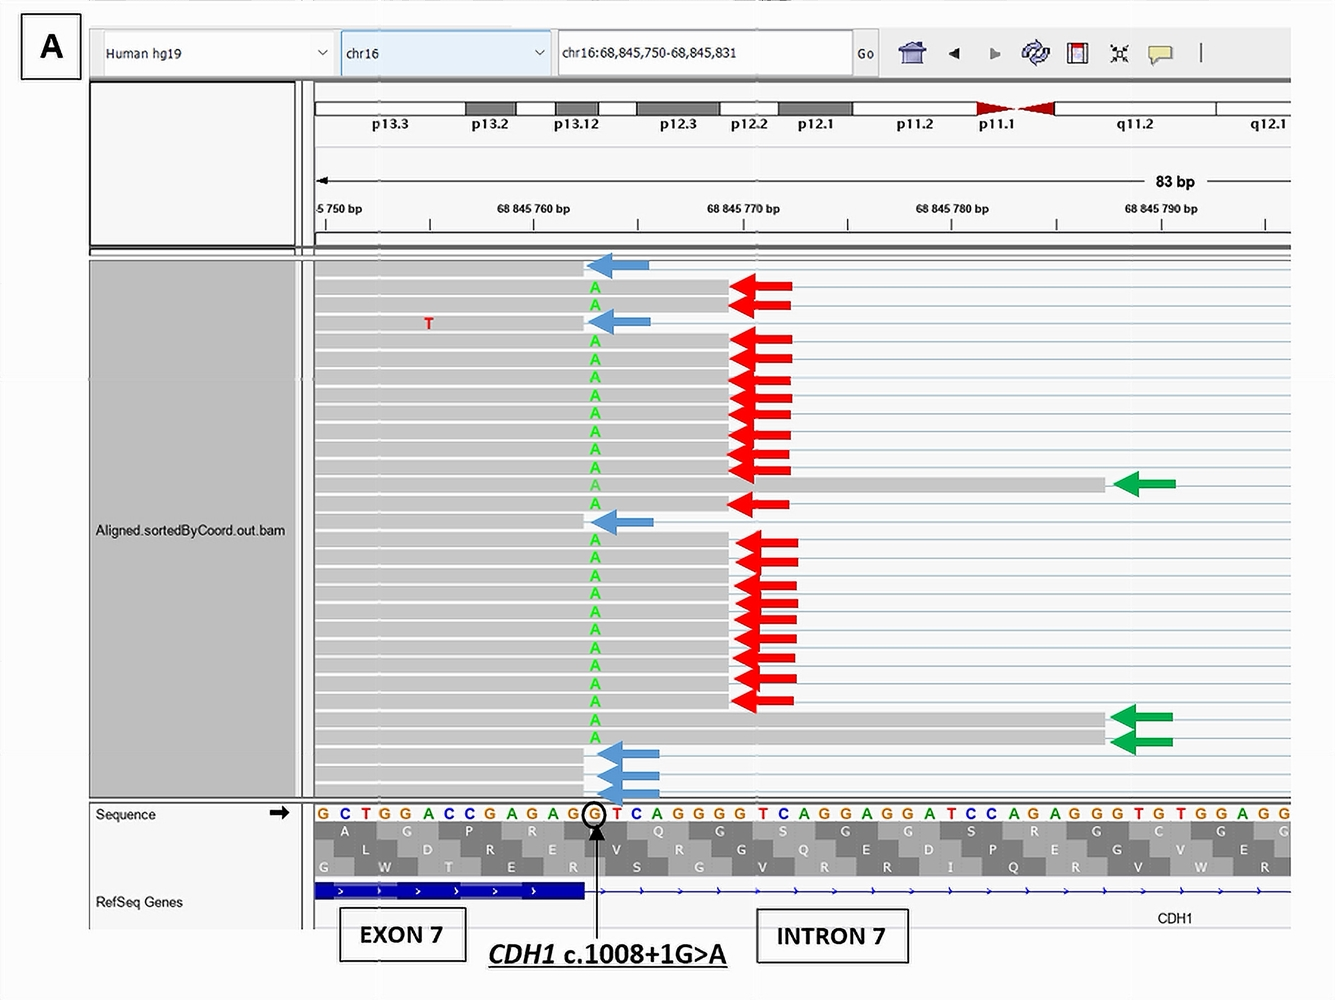
Task: Click the circled G base in Sequence
Action: point(594,814)
